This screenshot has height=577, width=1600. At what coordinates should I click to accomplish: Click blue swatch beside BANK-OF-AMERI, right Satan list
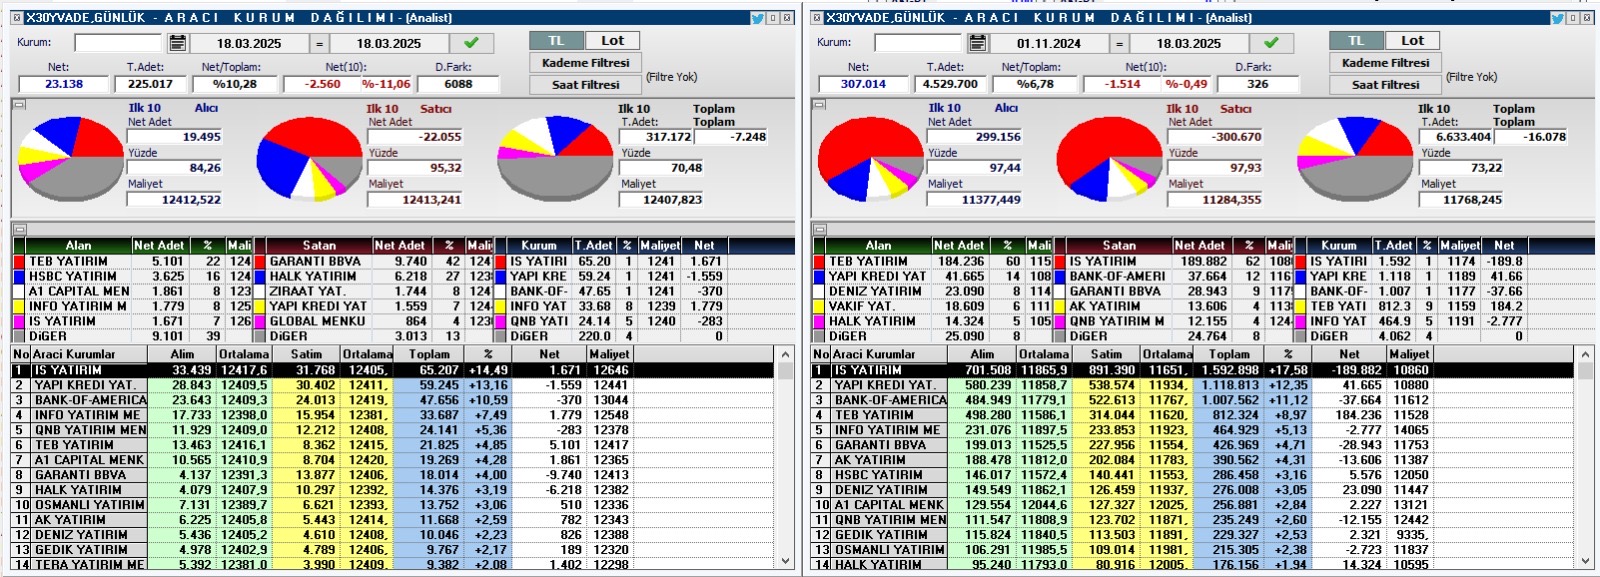pyautogui.click(x=1060, y=277)
